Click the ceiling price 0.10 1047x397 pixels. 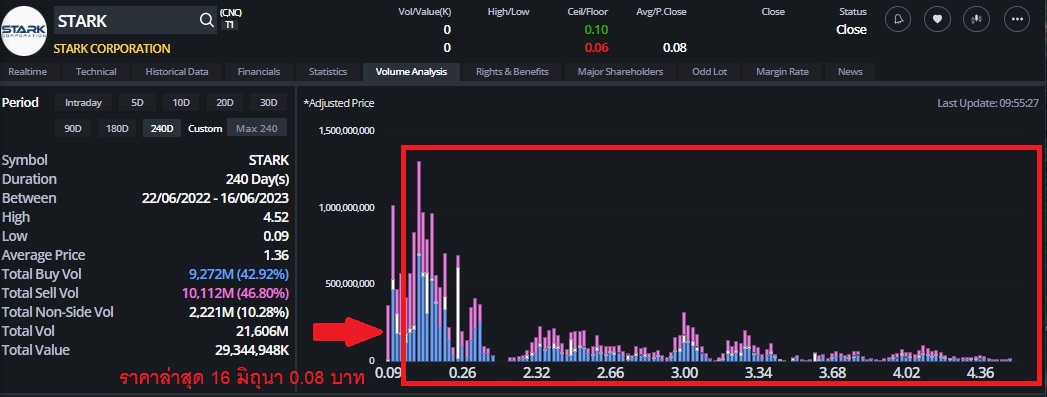pyautogui.click(x=596, y=29)
